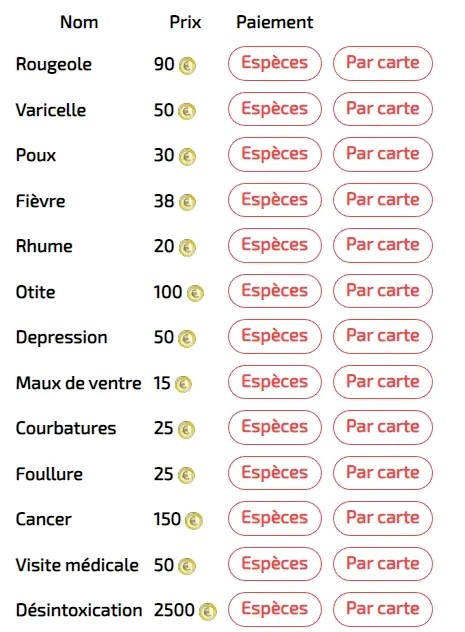This screenshot has width=465, height=632.
Task: Click the coin icon in the Visite médicale row
Action: click(187, 566)
